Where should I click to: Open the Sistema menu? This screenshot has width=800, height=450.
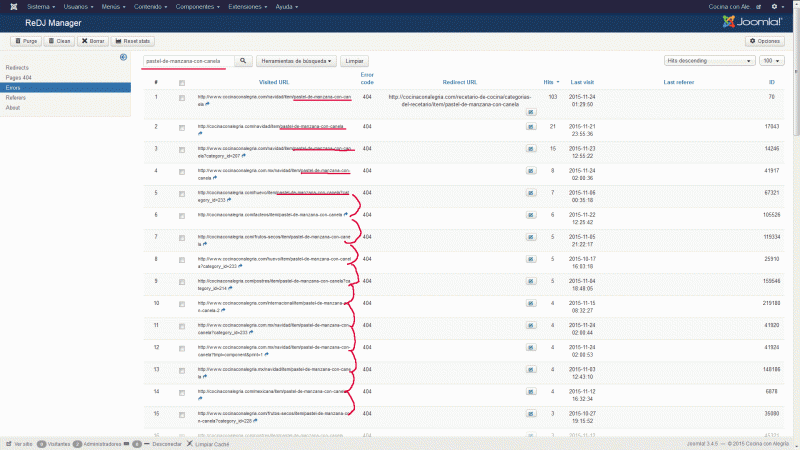point(41,7)
